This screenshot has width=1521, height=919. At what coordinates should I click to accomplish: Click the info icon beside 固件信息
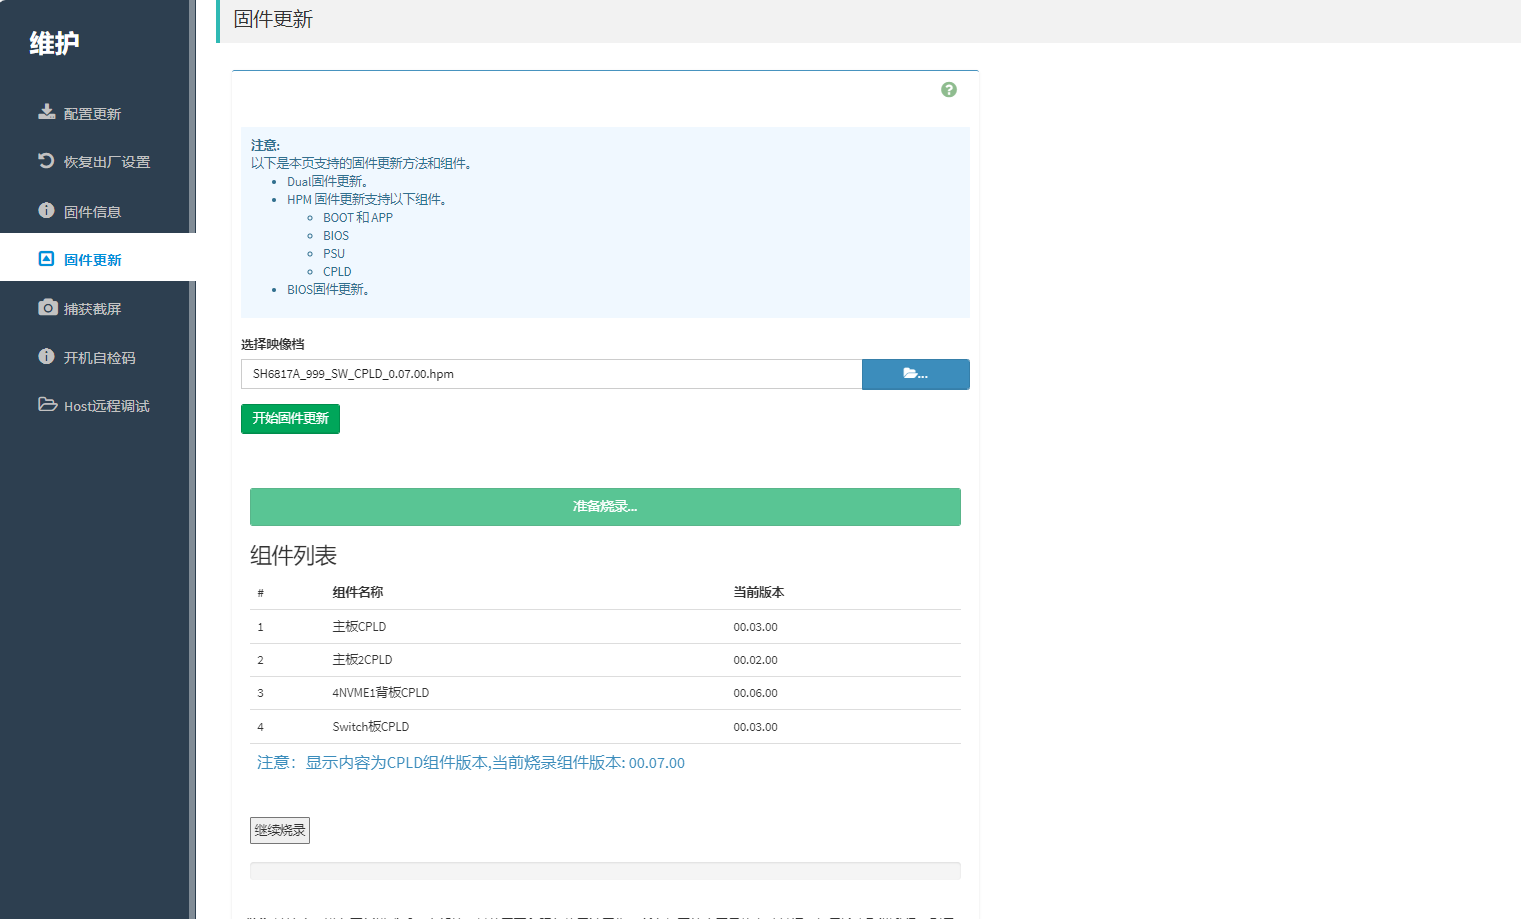click(46, 210)
